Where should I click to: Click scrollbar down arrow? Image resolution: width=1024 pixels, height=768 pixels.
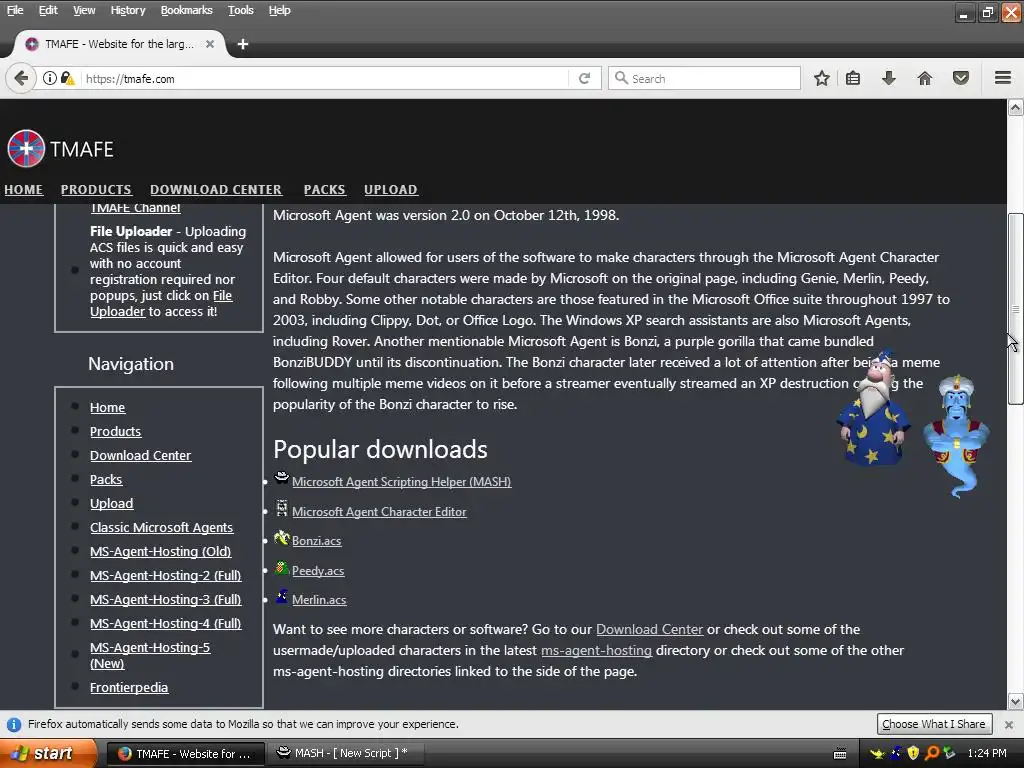pyautogui.click(x=1015, y=702)
